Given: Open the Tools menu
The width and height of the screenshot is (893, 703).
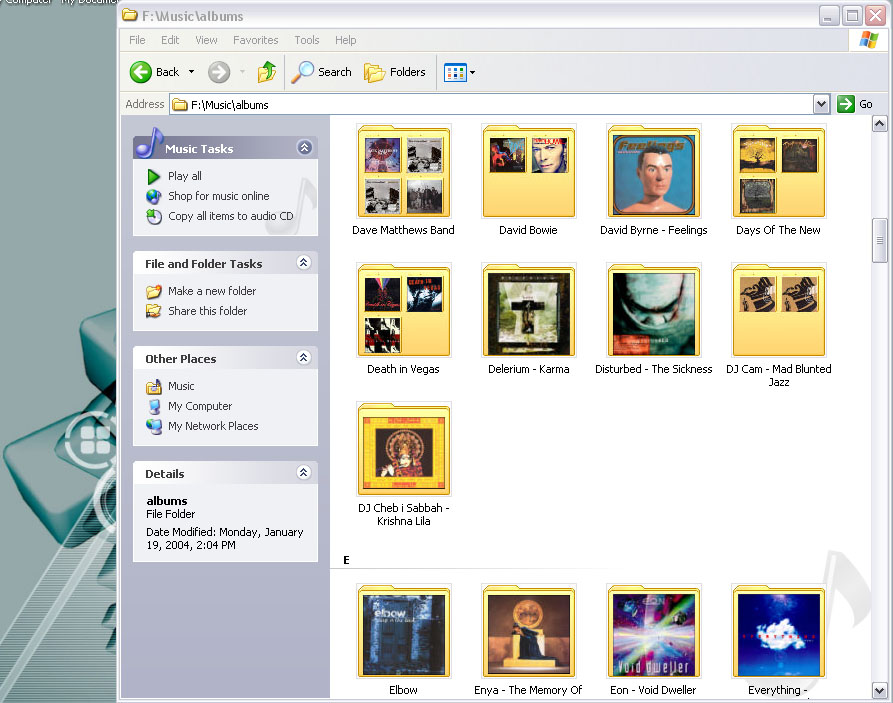Looking at the screenshot, I should tap(307, 40).
